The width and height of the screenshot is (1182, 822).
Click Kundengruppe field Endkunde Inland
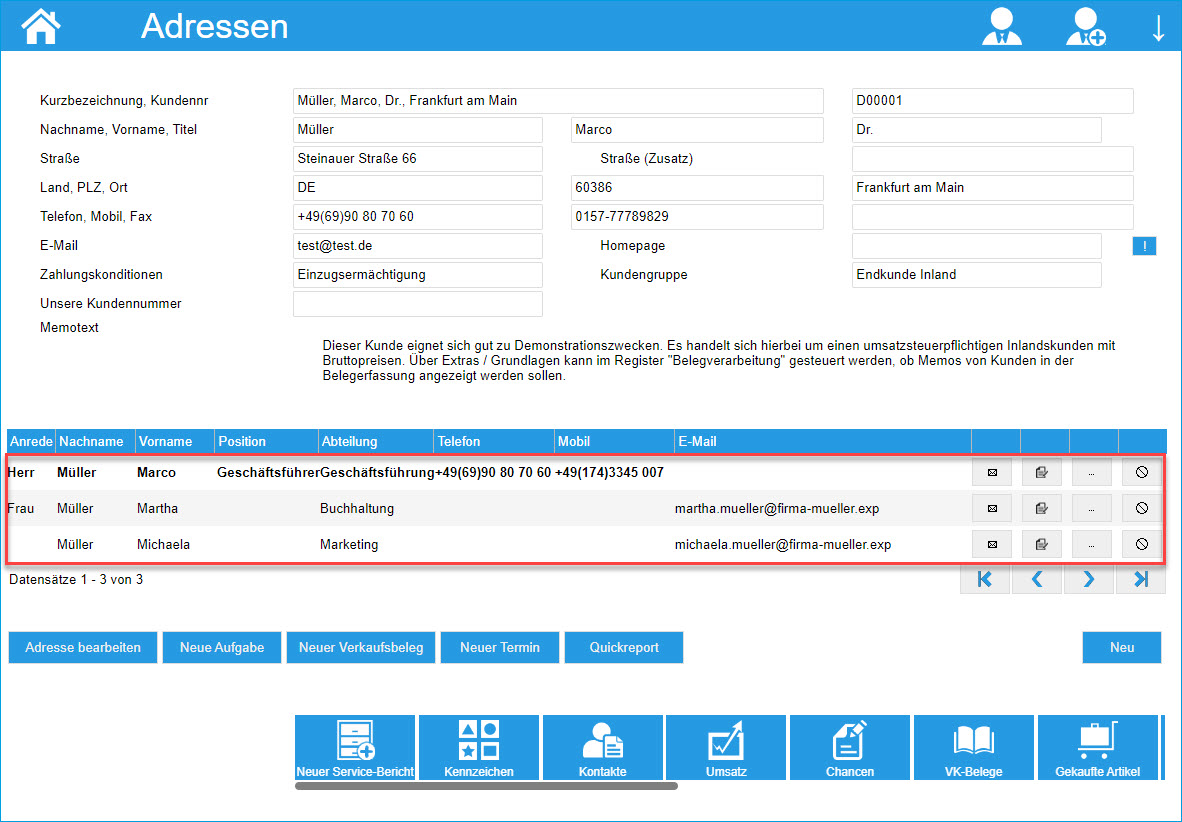pos(977,275)
